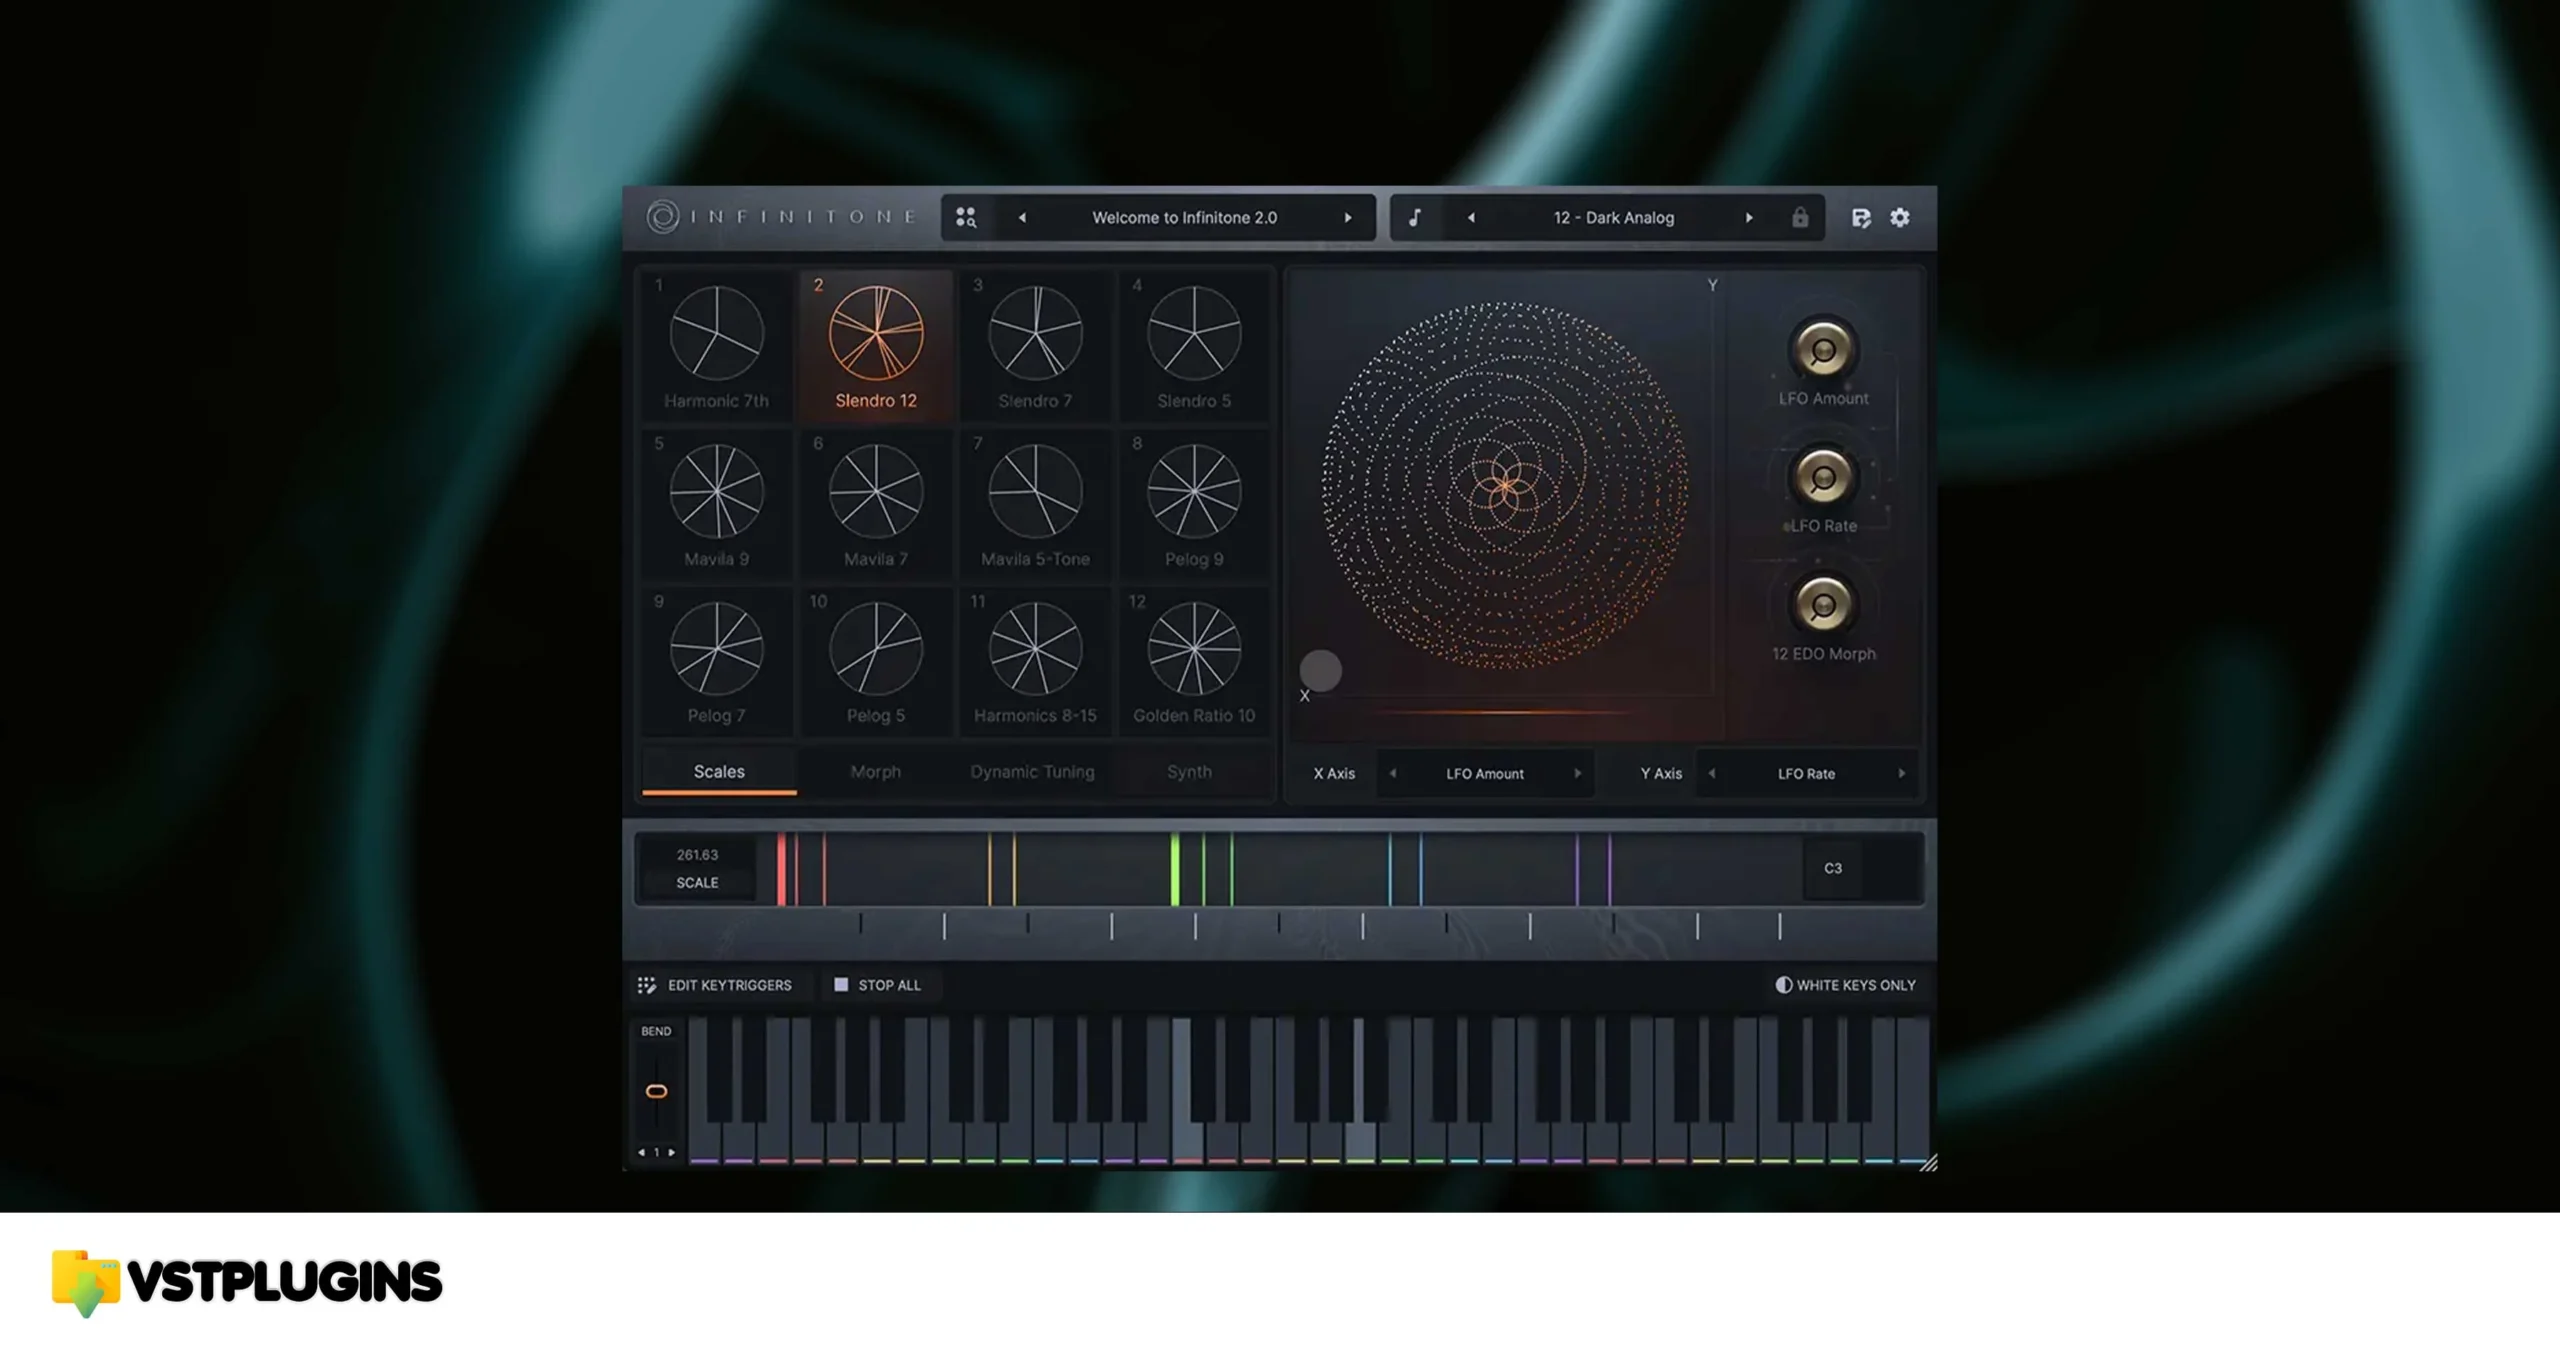The width and height of the screenshot is (2560, 1357).
Task: Click the bright green pitch marker line
Action: point(1176,869)
